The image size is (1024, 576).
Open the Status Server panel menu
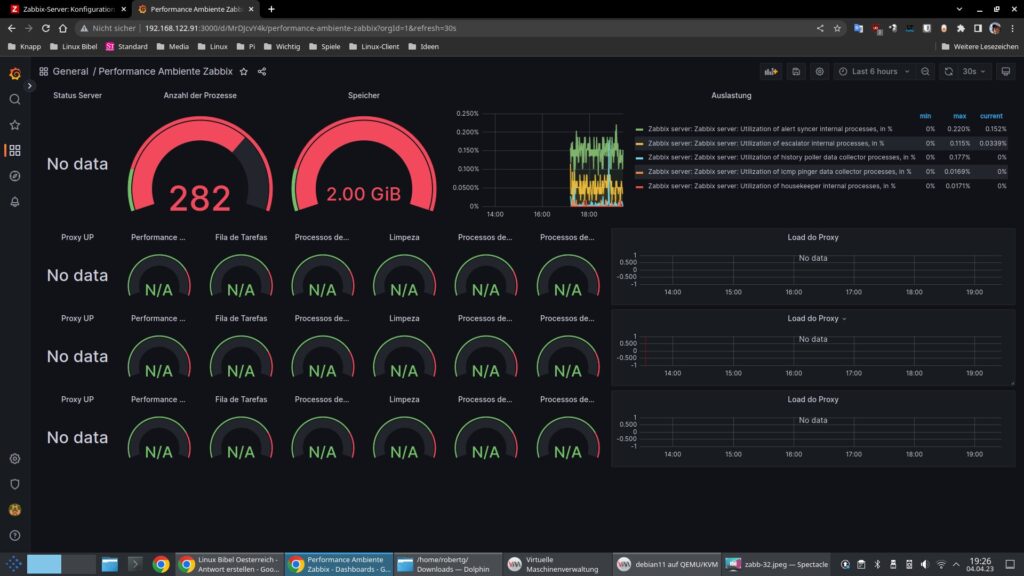[x=77, y=95]
